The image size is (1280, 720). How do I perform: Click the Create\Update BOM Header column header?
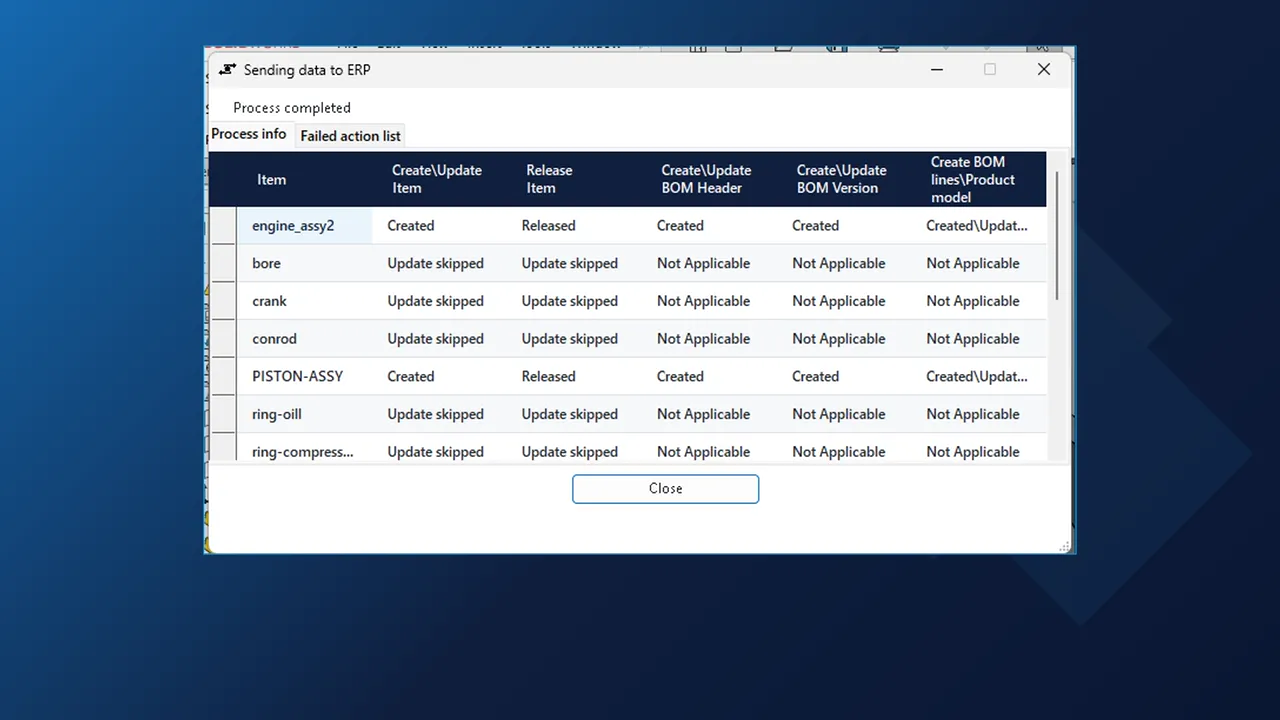click(x=709, y=180)
